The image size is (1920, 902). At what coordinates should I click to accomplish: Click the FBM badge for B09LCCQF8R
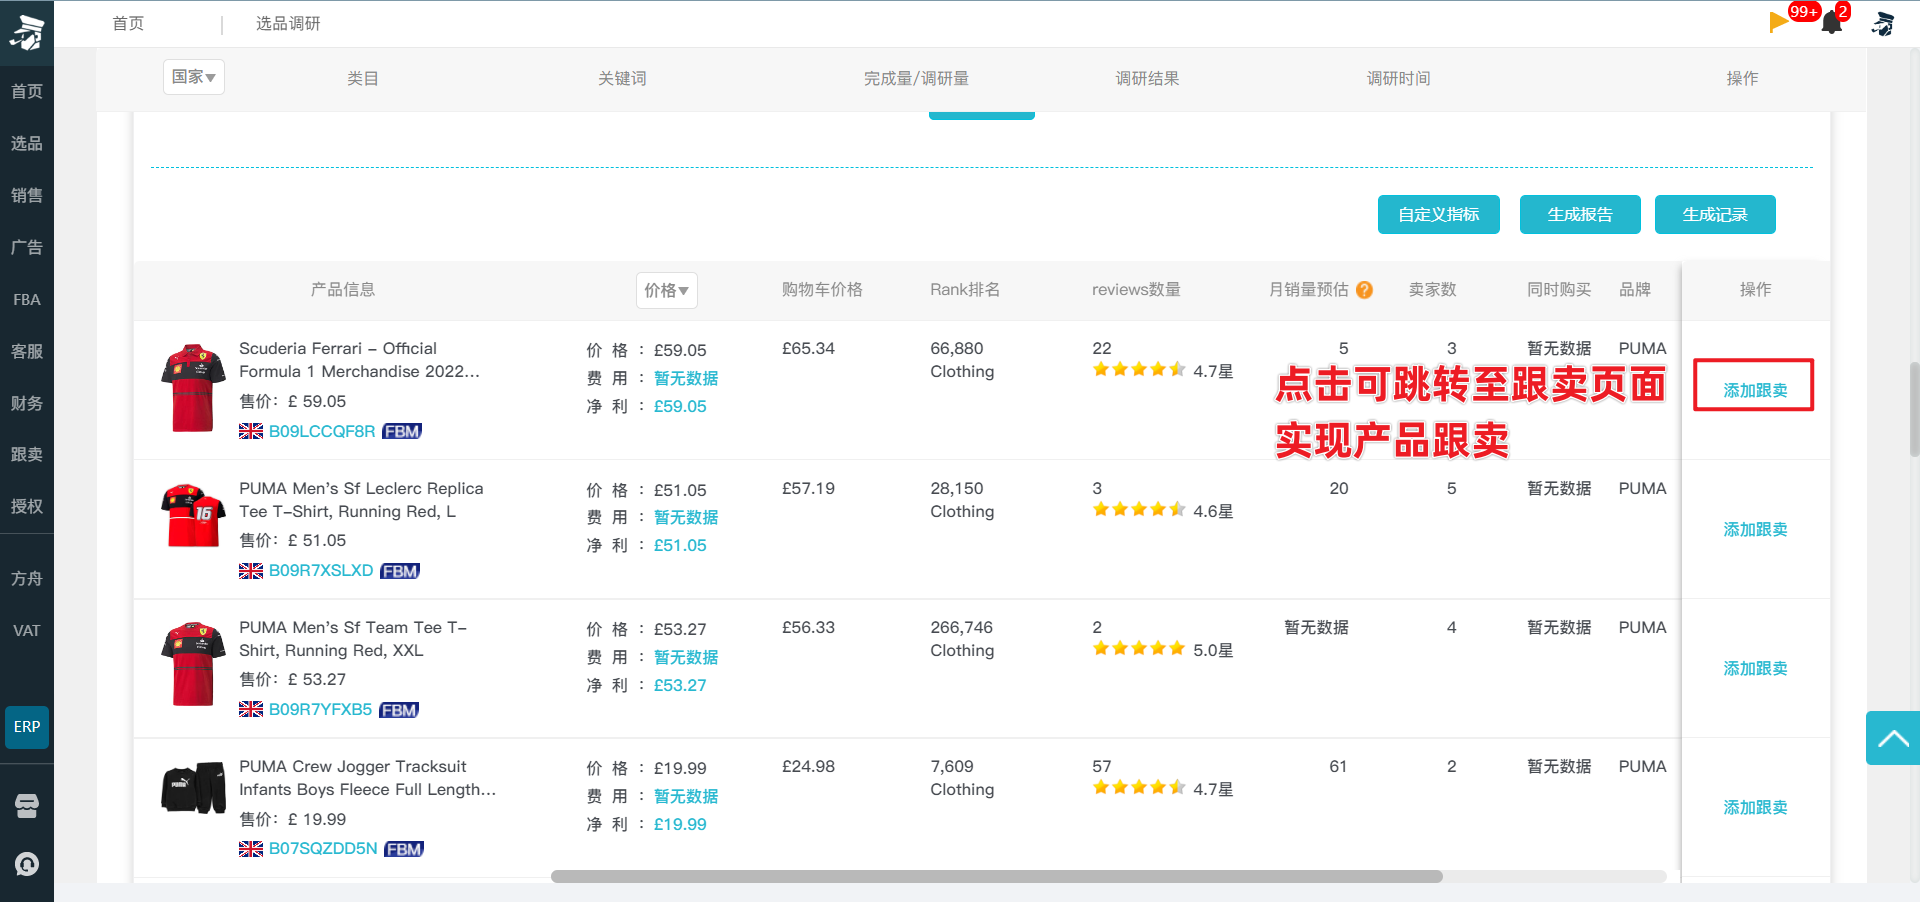pyautogui.click(x=402, y=431)
